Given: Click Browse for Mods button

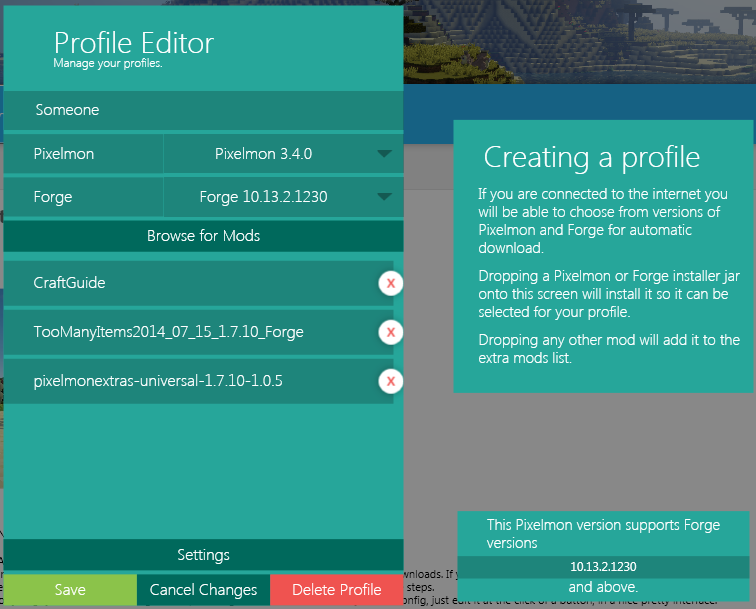Looking at the screenshot, I should [x=203, y=236].
